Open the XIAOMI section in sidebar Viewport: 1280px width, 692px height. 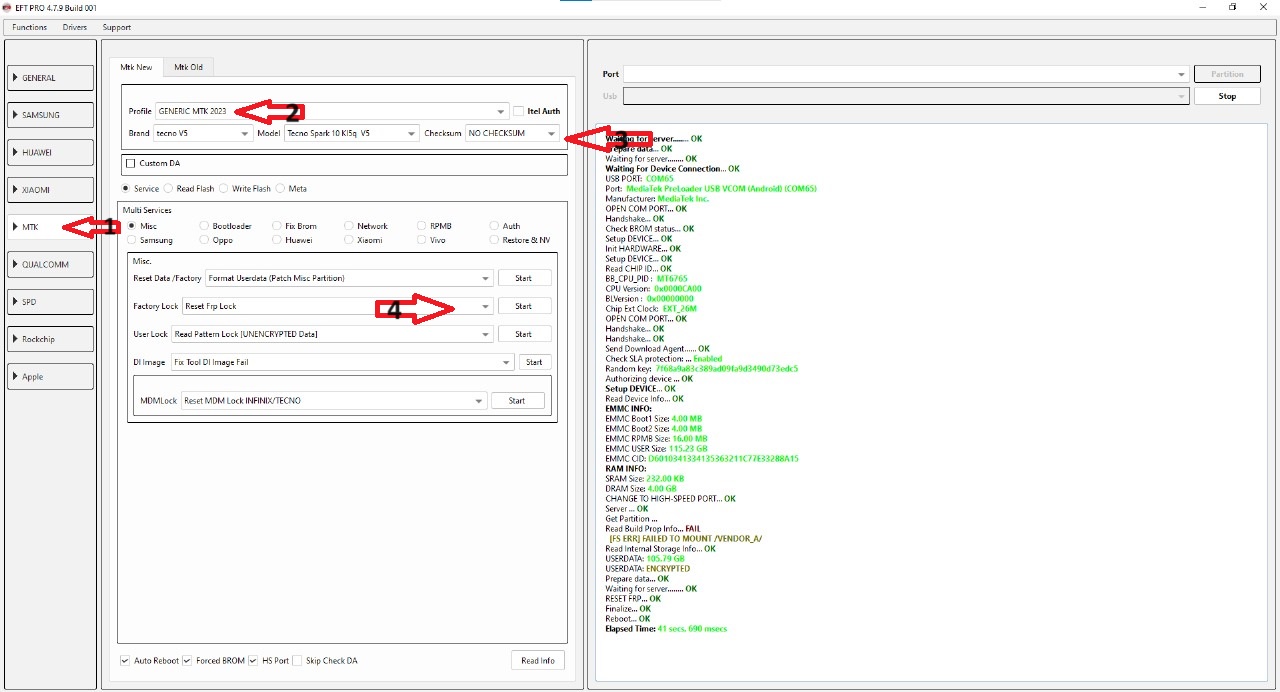click(50, 190)
